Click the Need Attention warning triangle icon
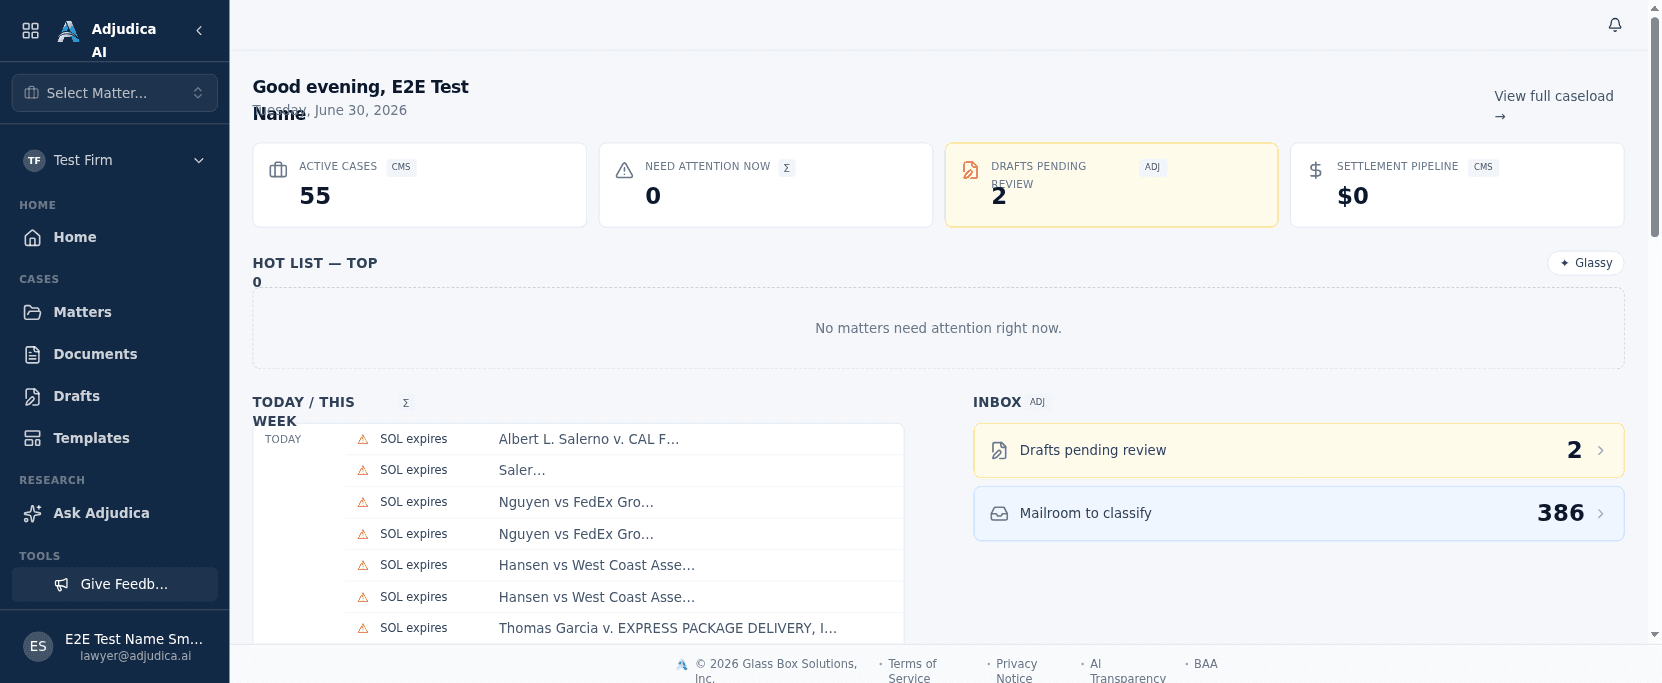This screenshot has width=1662, height=683. click(625, 170)
